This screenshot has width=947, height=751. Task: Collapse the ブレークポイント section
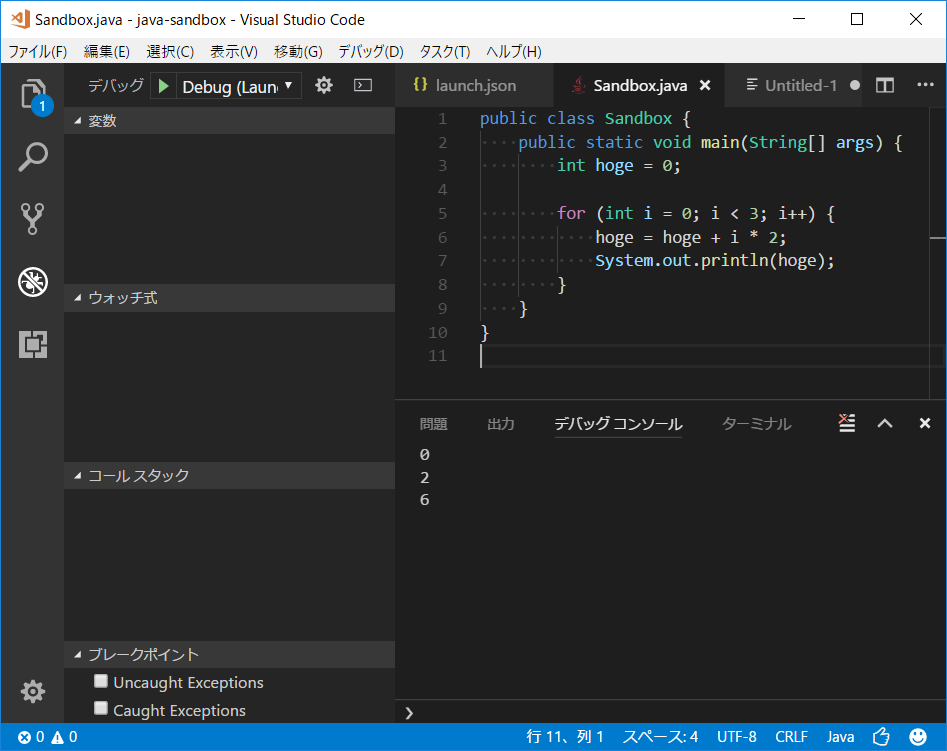(230, 654)
